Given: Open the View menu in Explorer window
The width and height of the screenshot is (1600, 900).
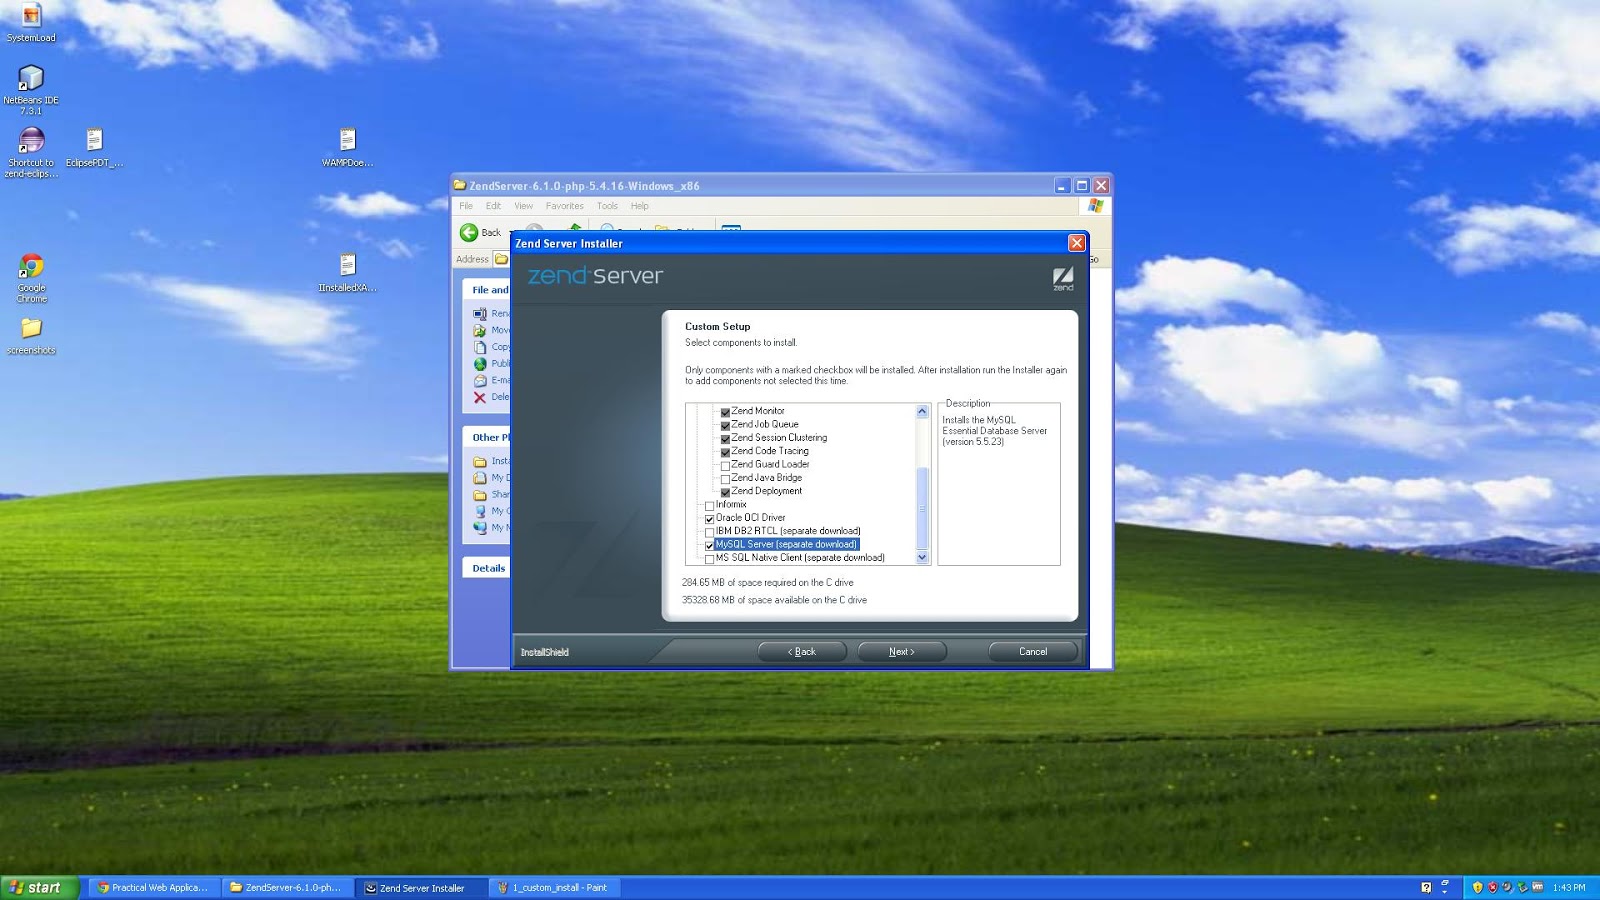Looking at the screenshot, I should [x=523, y=206].
